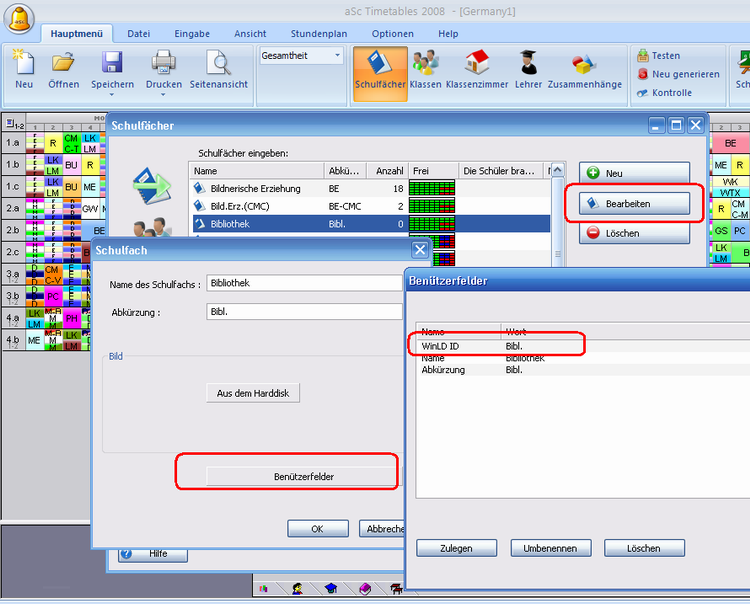Select the colored bars tab at bottom

tap(264, 588)
